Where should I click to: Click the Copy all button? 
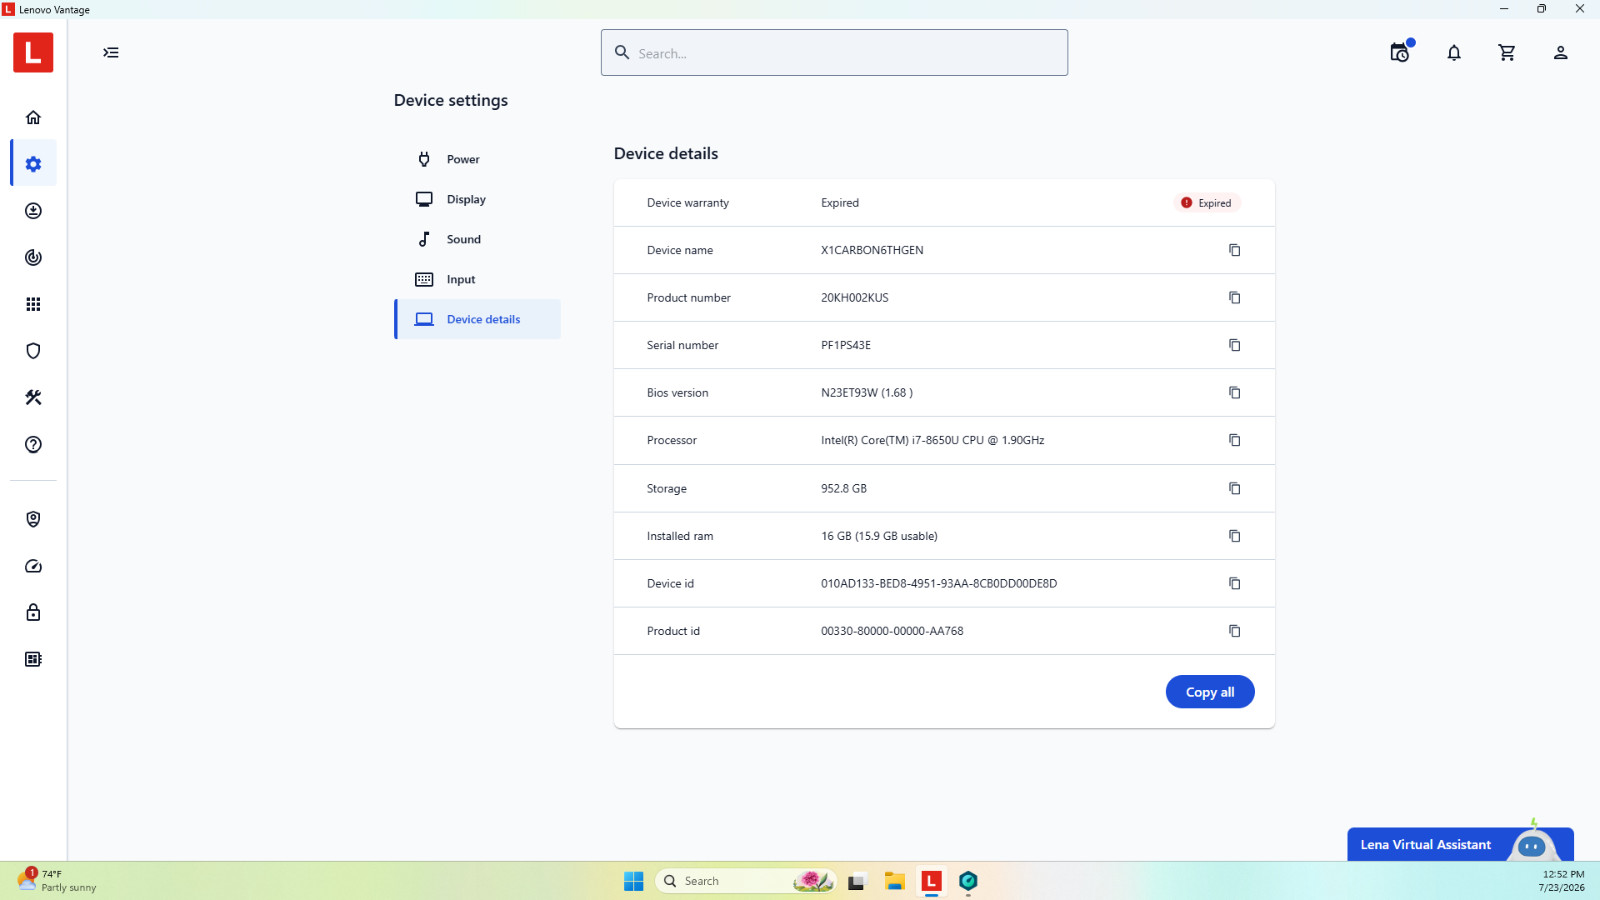pos(1210,692)
